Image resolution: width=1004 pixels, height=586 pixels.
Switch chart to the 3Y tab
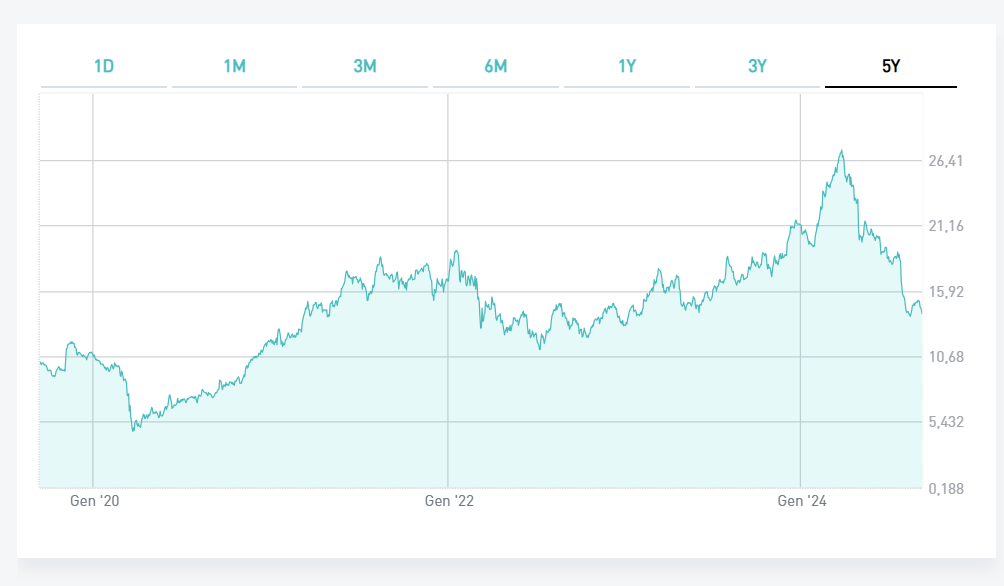(x=757, y=67)
